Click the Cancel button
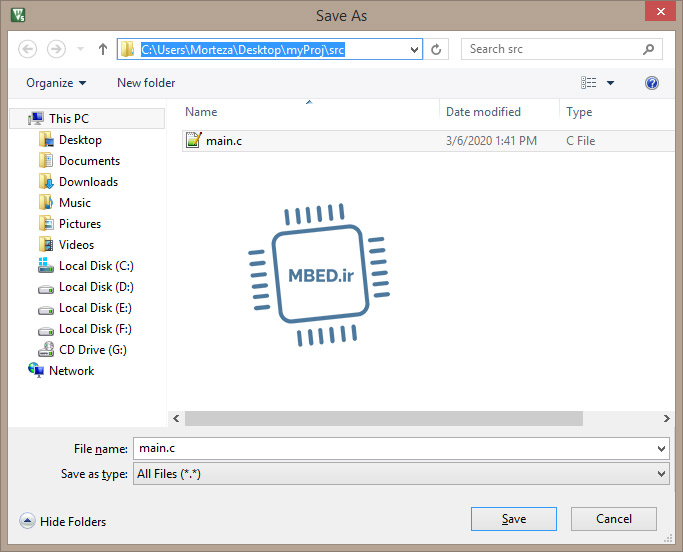The height and width of the screenshot is (552, 683). point(614,519)
